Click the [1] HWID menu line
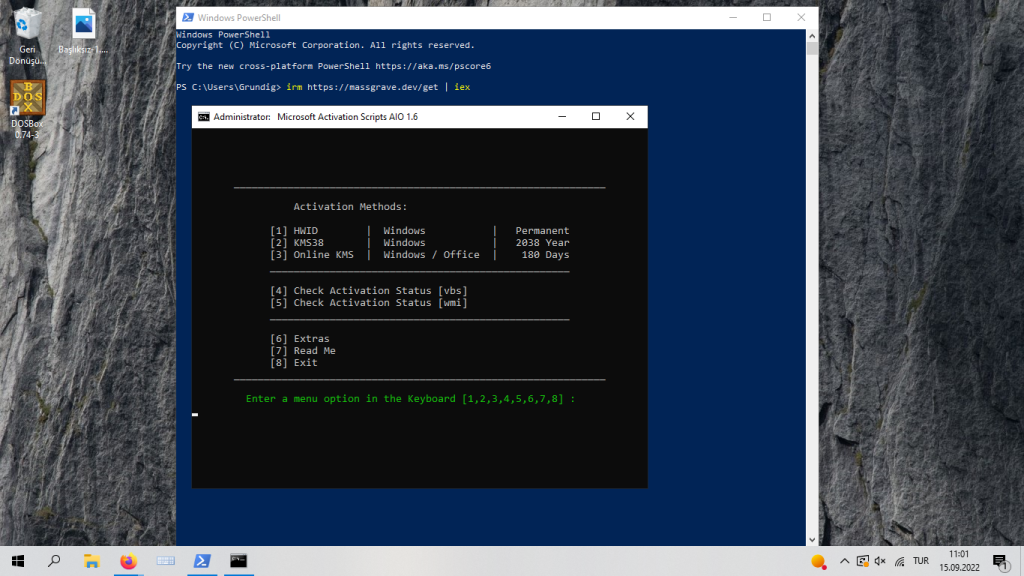 (419, 231)
